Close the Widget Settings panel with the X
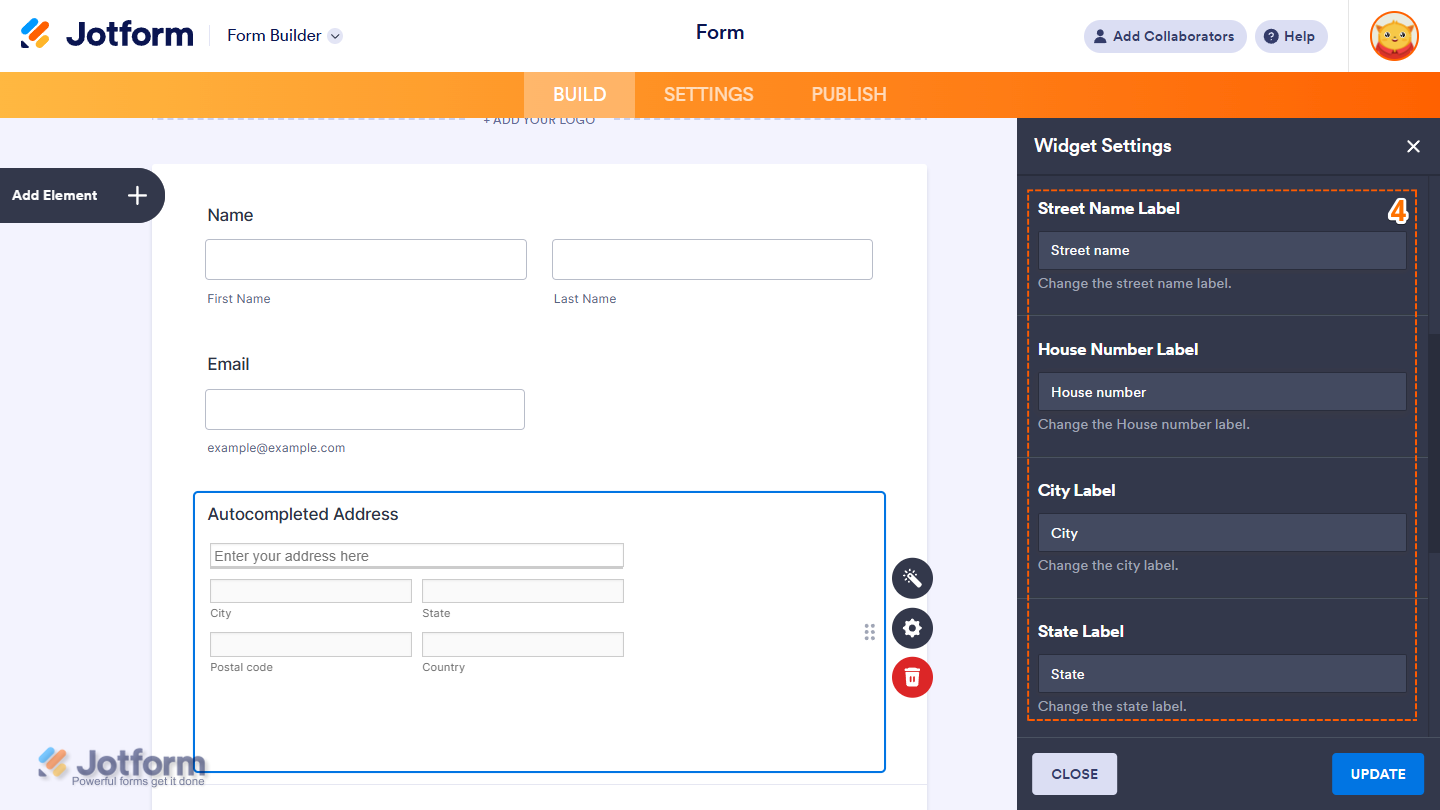The width and height of the screenshot is (1440, 810). 1413,146
